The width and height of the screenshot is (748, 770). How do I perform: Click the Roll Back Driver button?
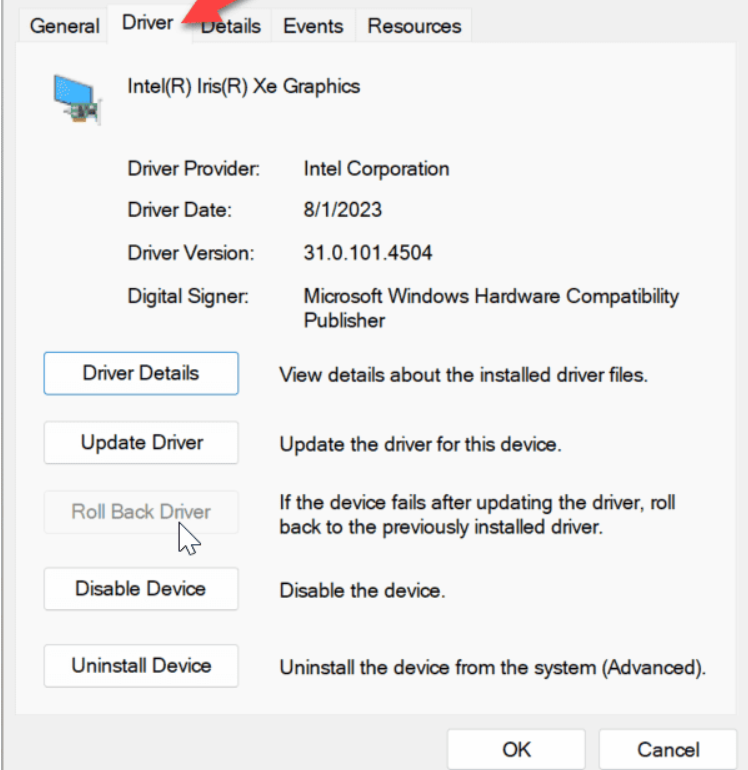[141, 512]
